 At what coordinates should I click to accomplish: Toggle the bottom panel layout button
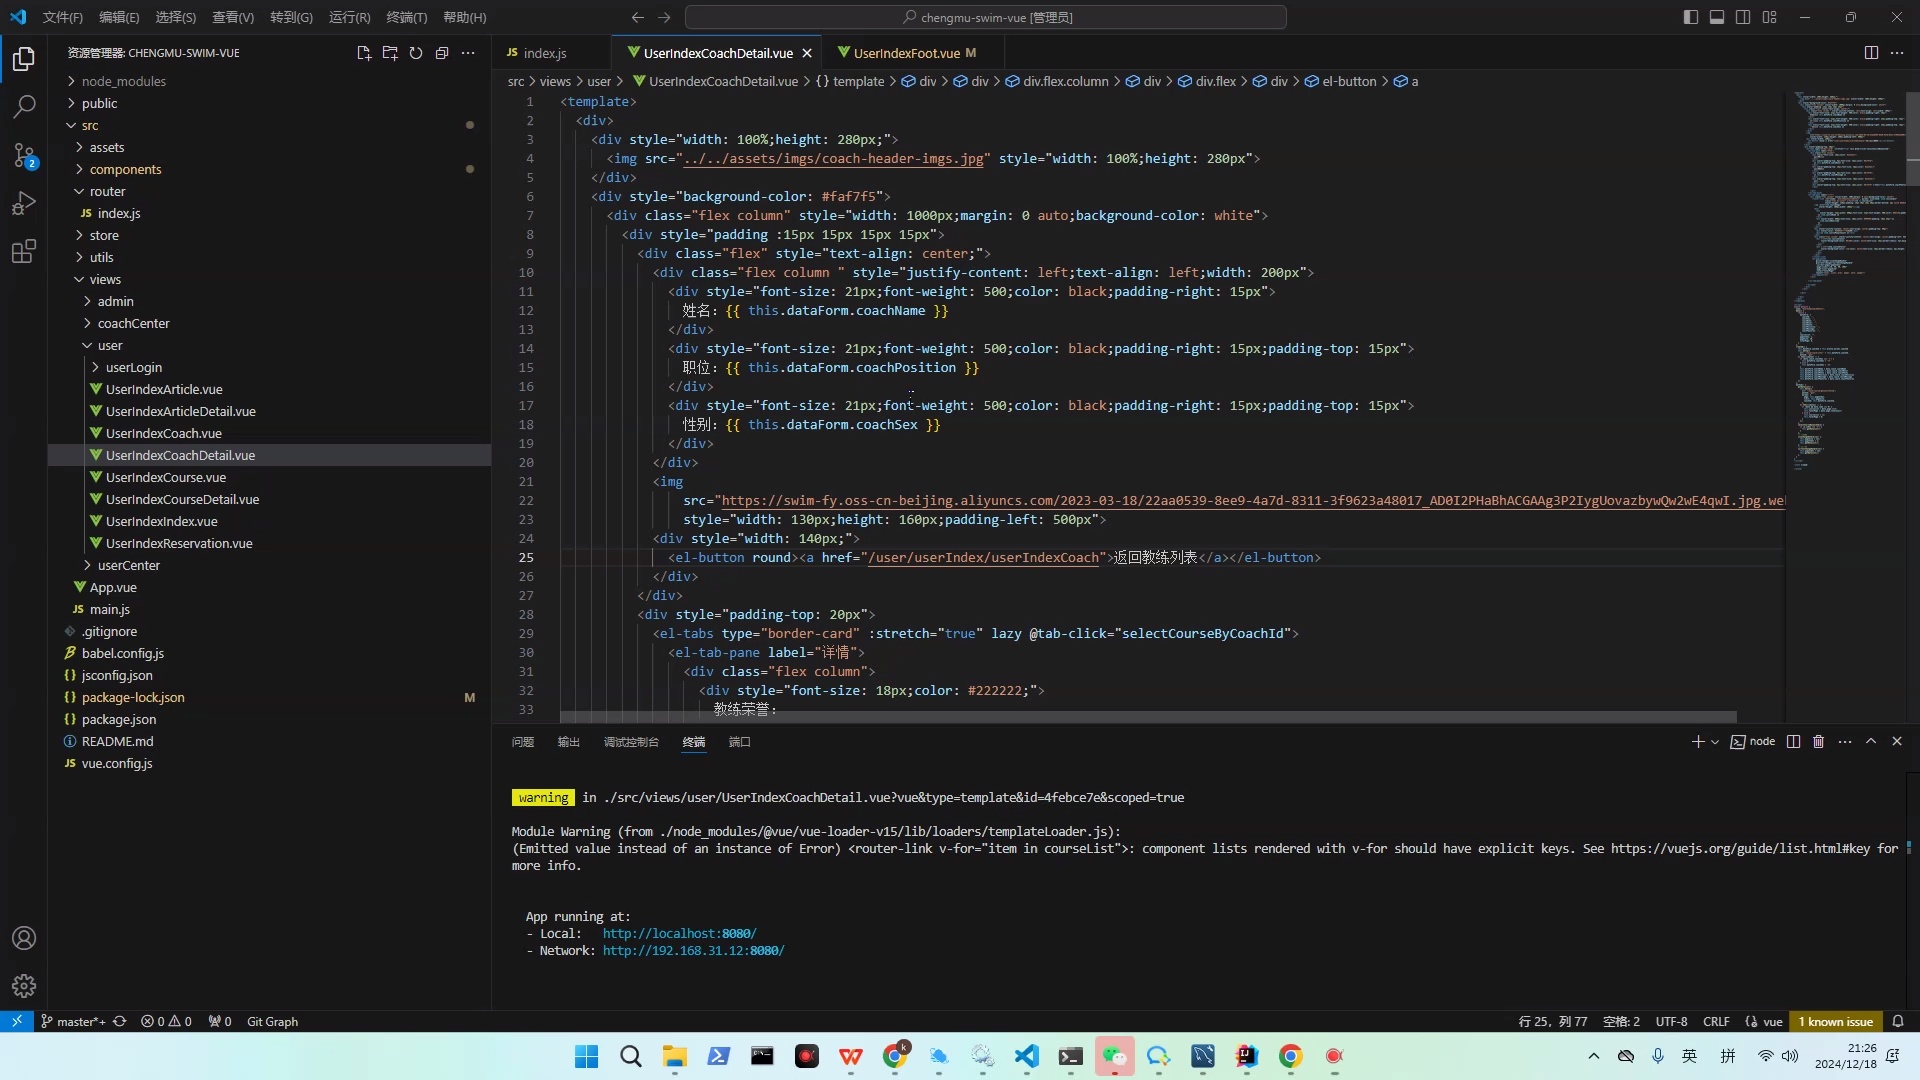[1717, 17]
